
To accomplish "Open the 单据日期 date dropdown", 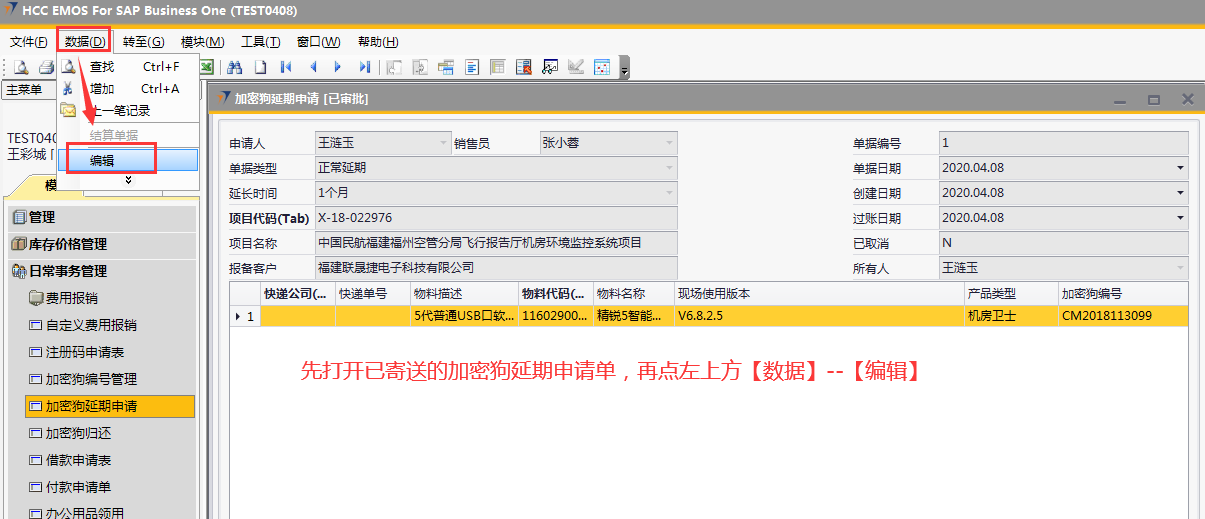I will tap(1179, 168).
